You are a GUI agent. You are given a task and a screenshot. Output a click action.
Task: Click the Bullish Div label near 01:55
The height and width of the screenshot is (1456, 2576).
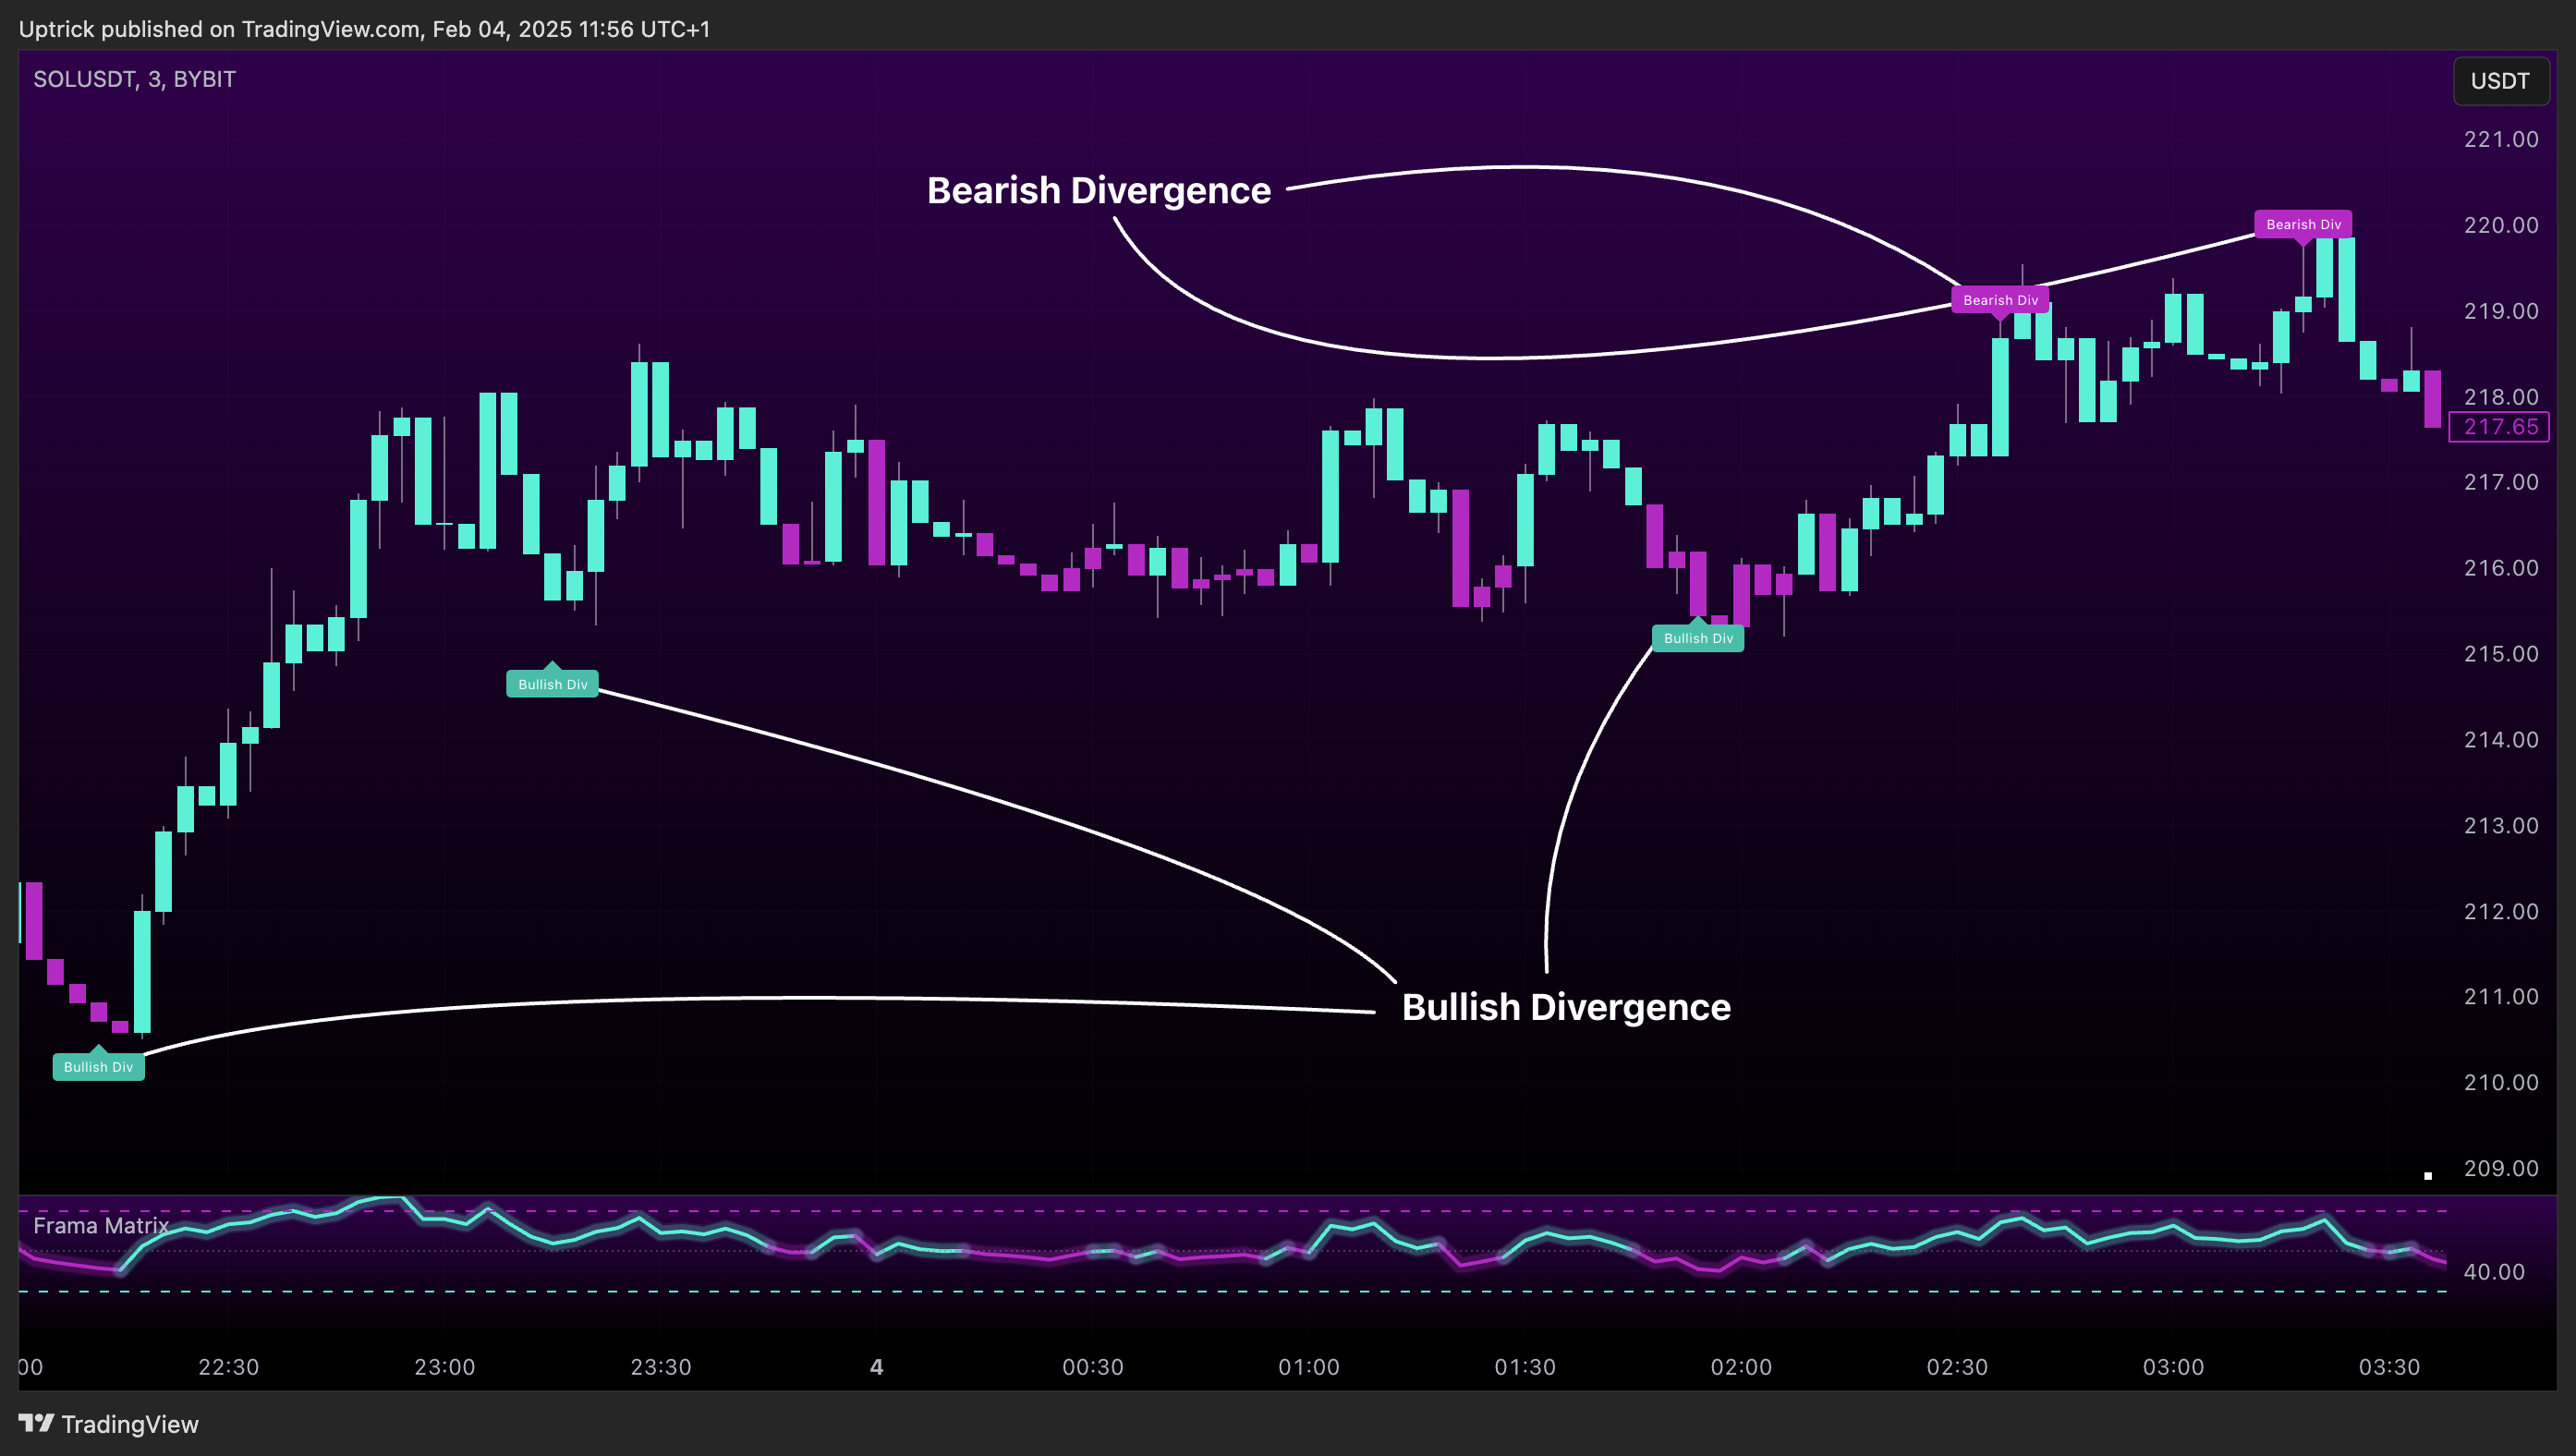(x=1698, y=638)
